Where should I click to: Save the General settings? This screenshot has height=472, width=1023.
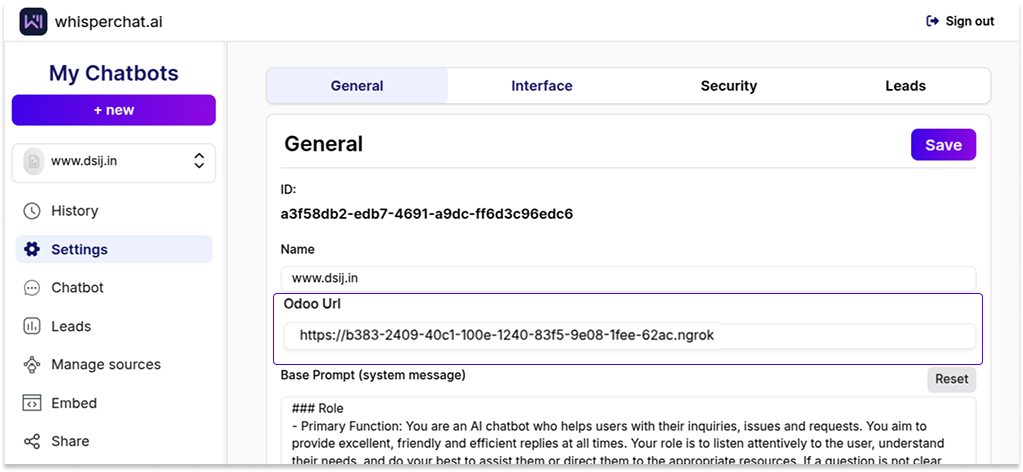pyautogui.click(x=943, y=145)
